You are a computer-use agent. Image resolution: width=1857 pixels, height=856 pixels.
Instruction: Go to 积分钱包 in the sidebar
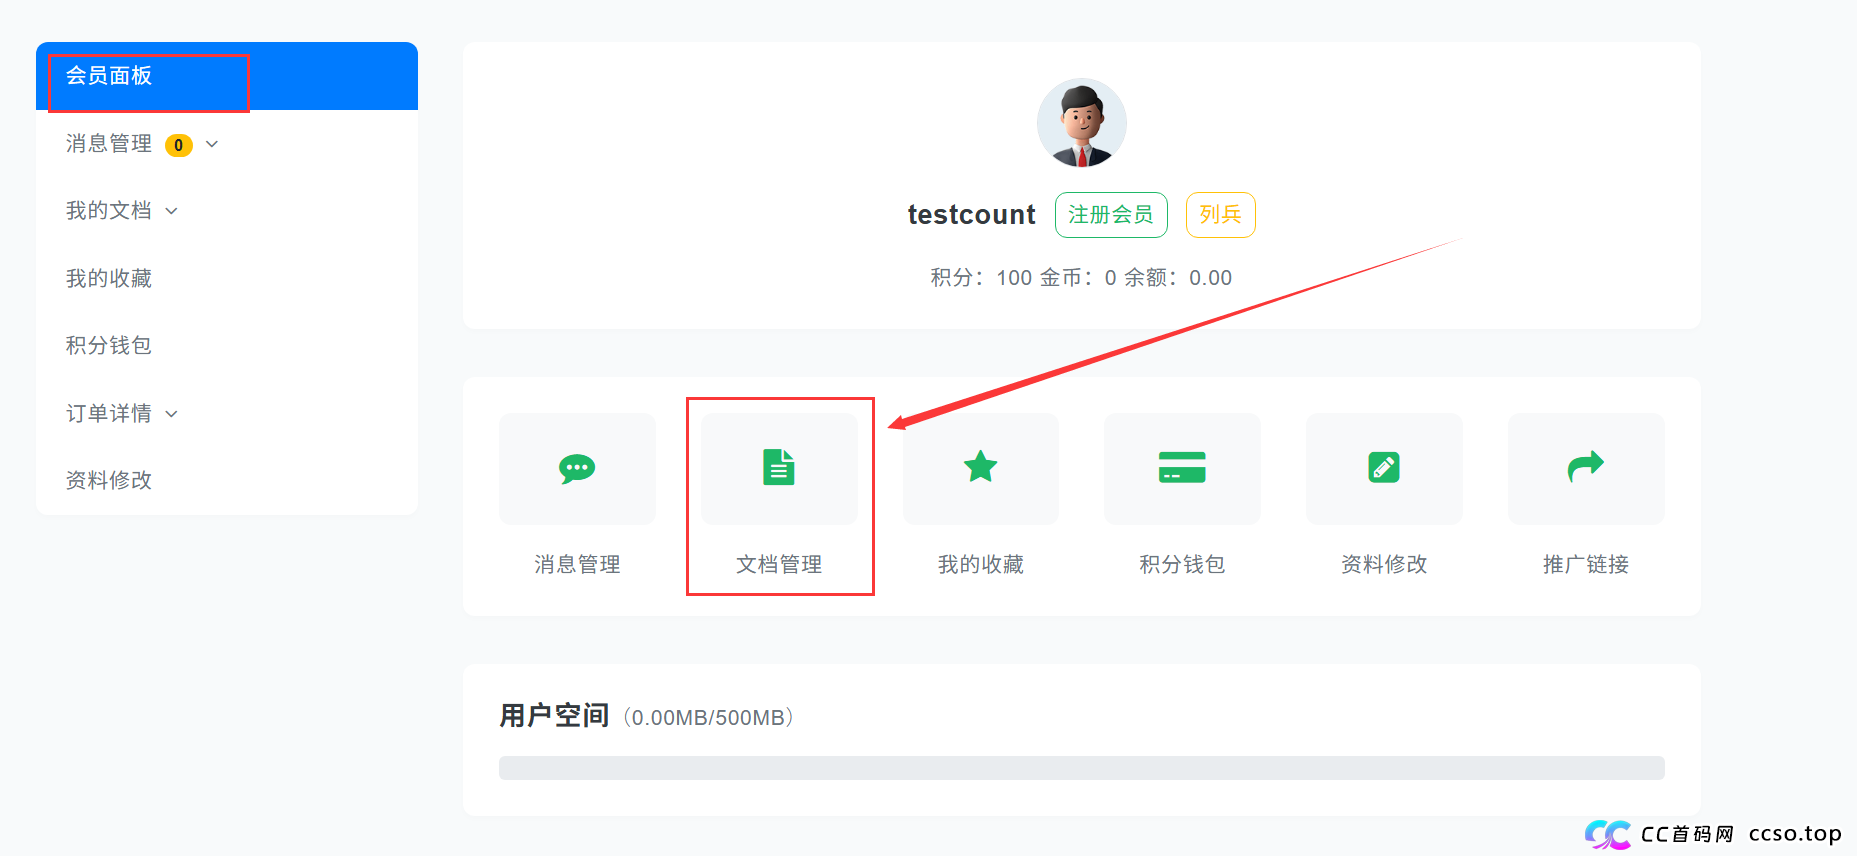[109, 345]
